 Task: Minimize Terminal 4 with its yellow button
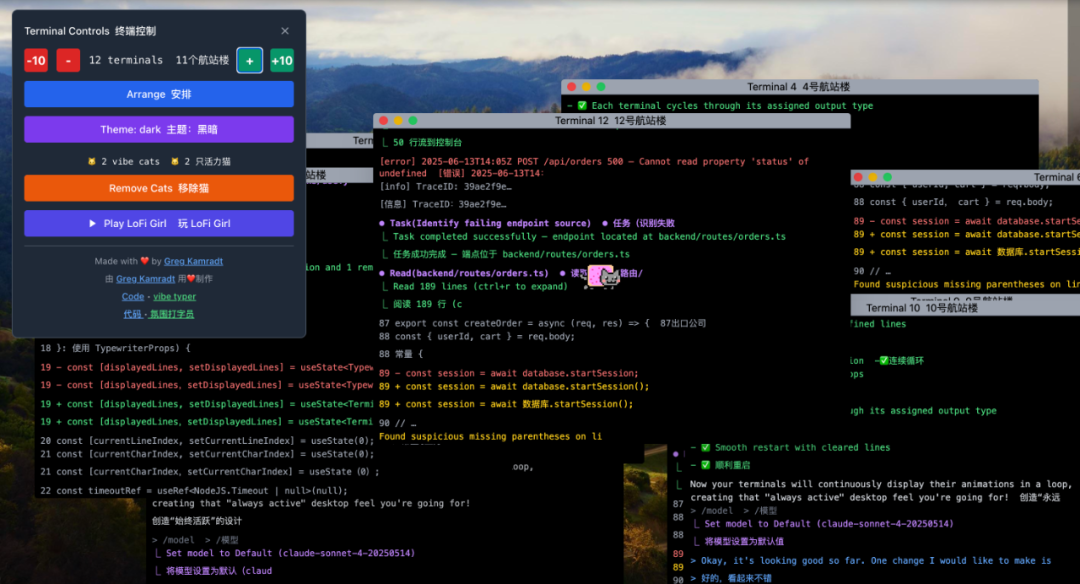click(586, 87)
